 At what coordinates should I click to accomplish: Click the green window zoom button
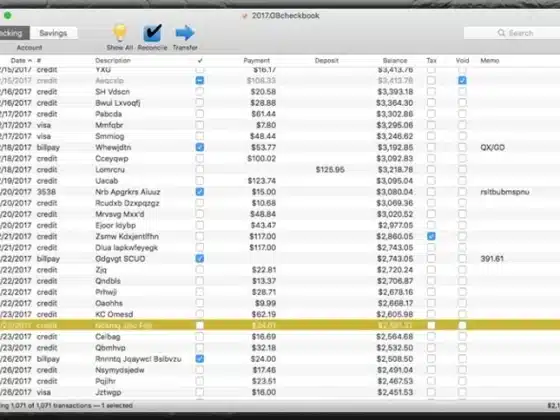click(x=8, y=15)
